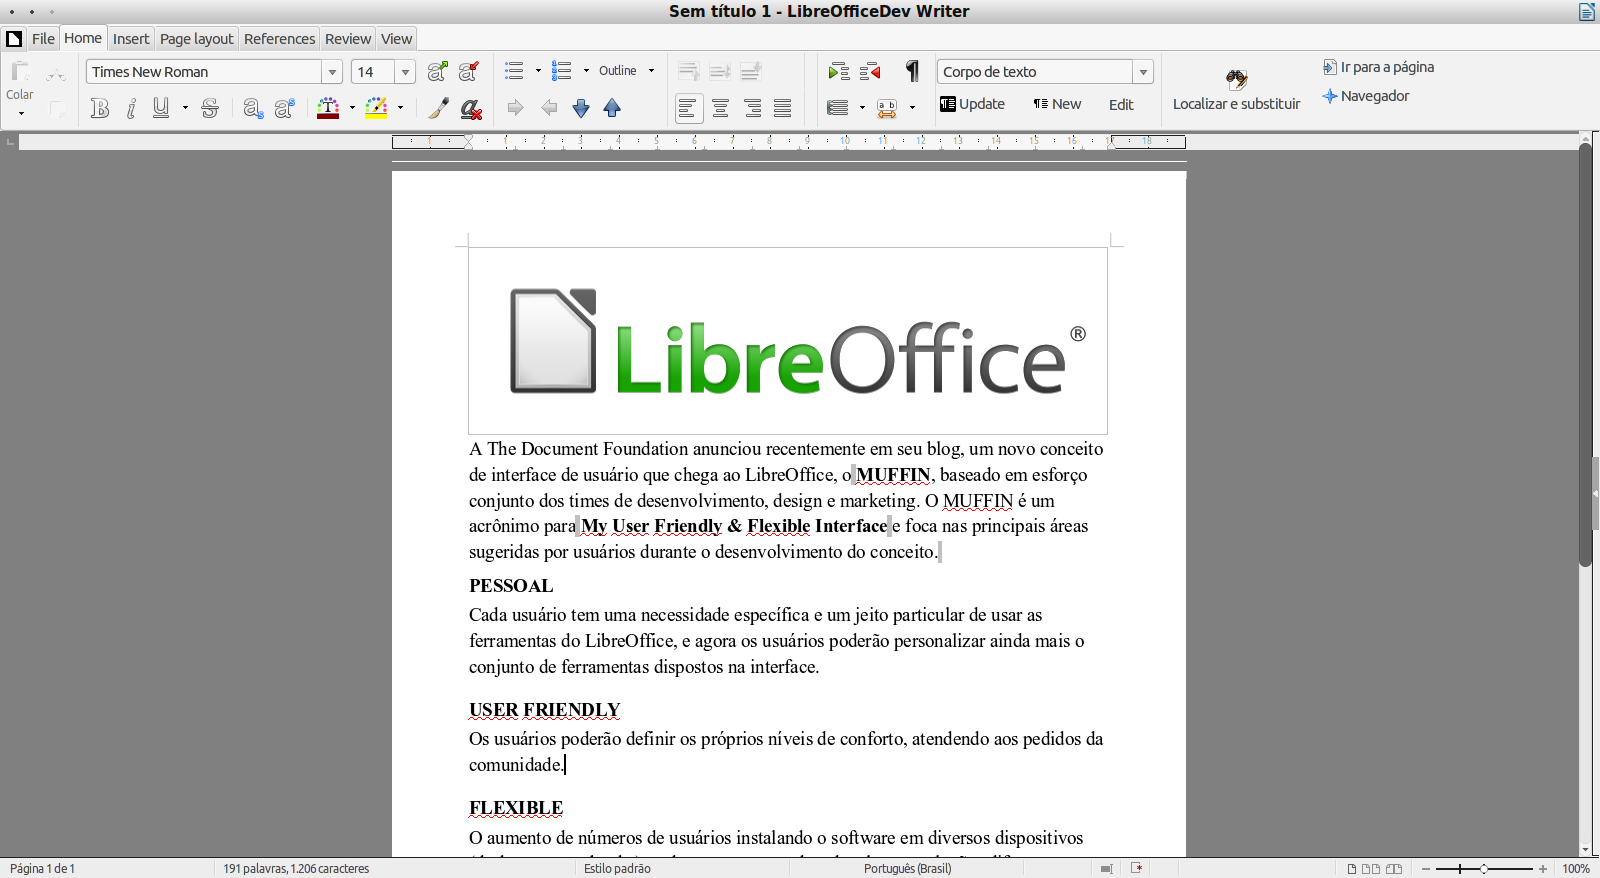Toggle strikethrough formatting
The height and width of the screenshot is (878, 1600).
pyautogui.click(x=210, y=108)
